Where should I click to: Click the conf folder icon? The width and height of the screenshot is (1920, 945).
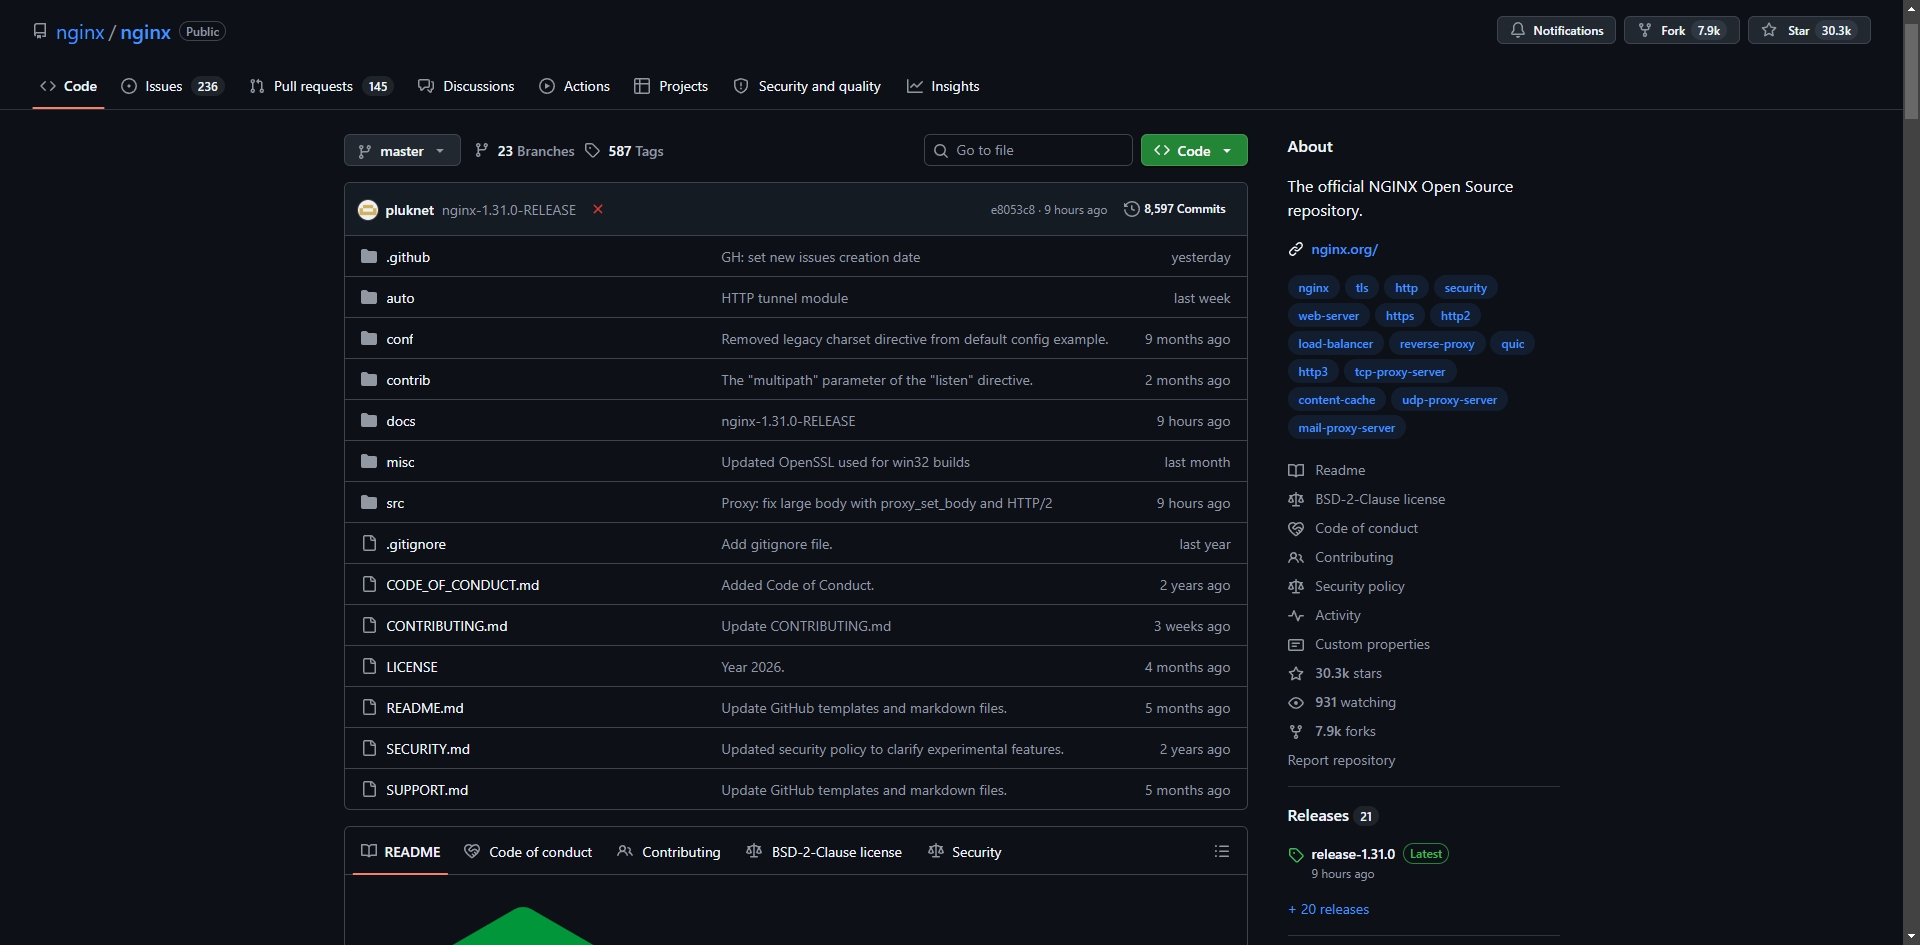point(369,339)
